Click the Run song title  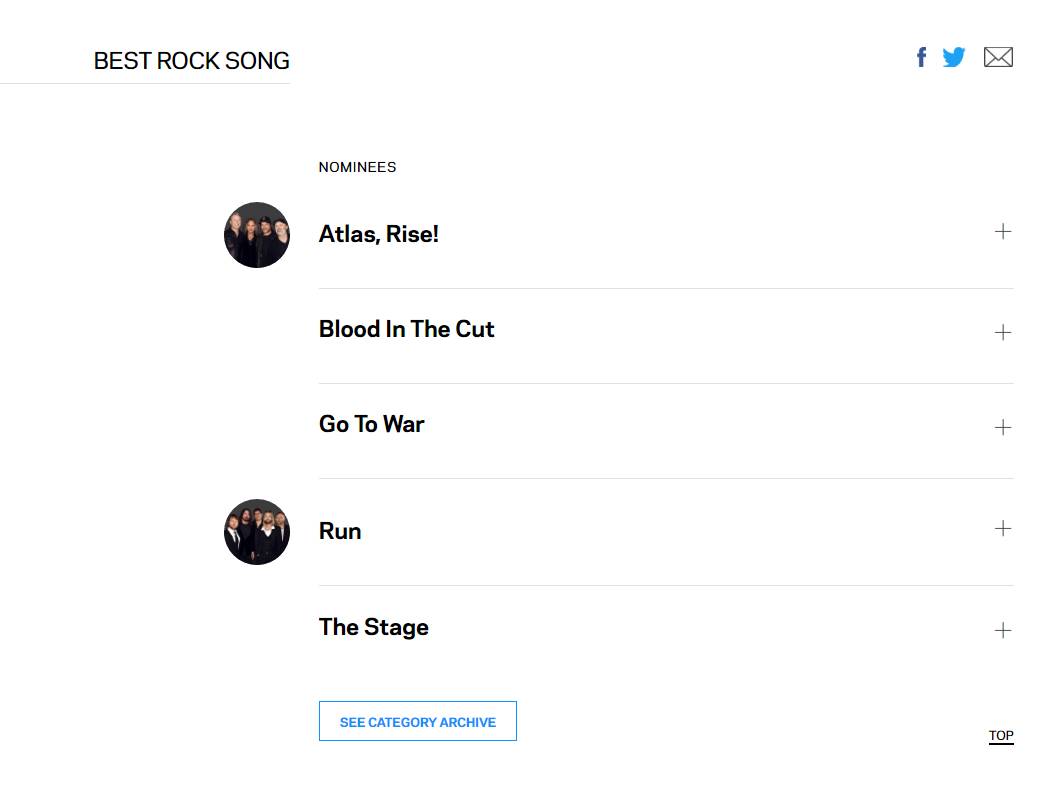pyautogui.click(x=340, y=531)
